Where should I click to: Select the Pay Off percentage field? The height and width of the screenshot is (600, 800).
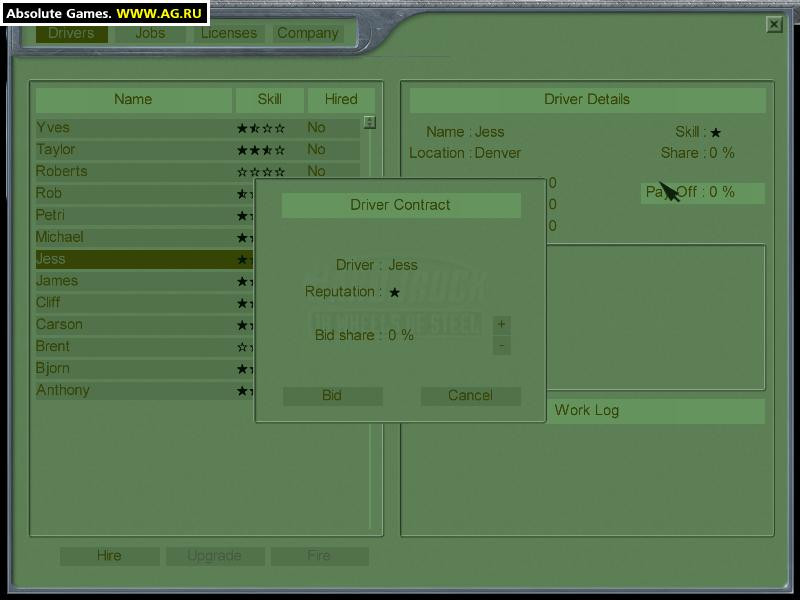click(702, 193)
